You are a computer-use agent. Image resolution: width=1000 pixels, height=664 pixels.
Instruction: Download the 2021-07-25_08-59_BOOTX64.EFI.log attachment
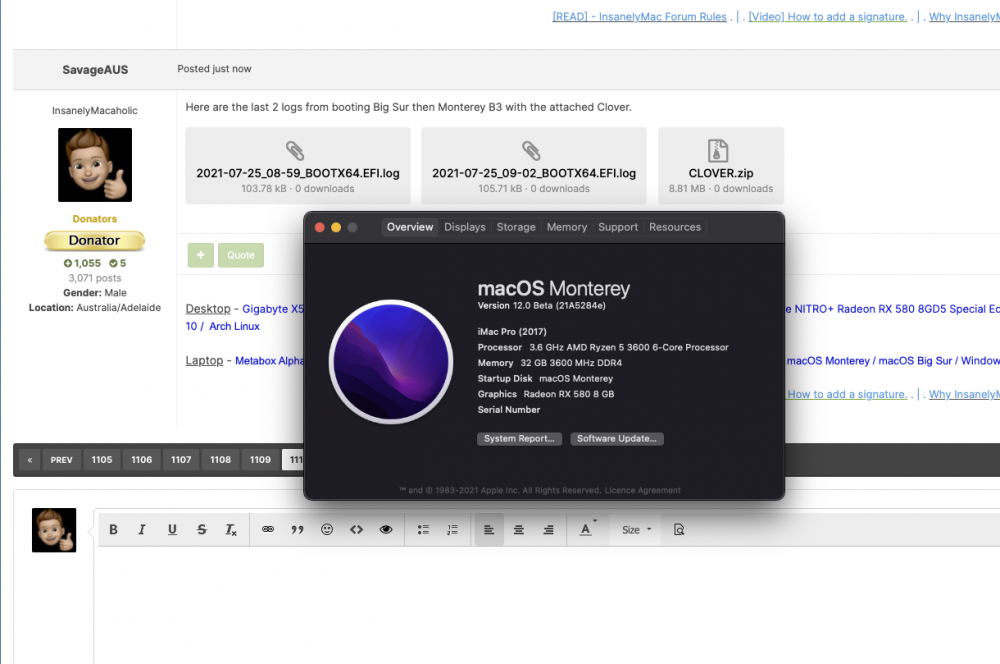point(298,166)
